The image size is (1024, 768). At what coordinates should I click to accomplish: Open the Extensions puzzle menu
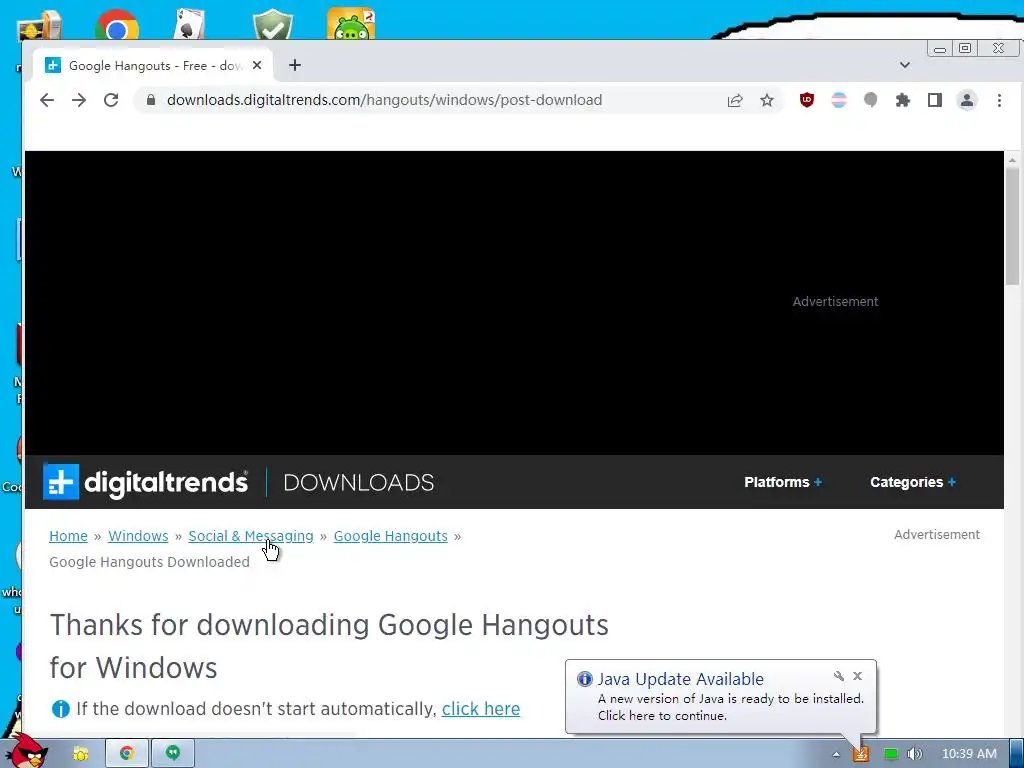tap(903, 100)
